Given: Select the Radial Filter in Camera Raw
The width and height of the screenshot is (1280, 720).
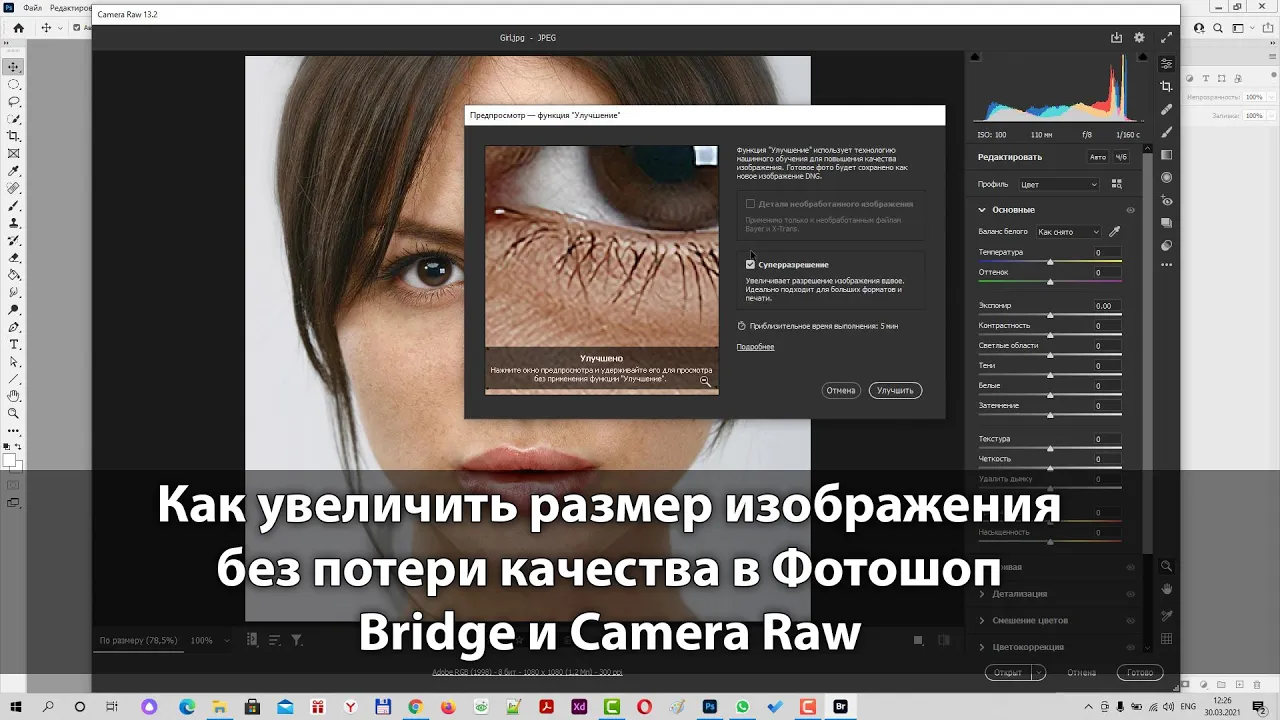Looking at the screenshot, I should point(1166,177).
